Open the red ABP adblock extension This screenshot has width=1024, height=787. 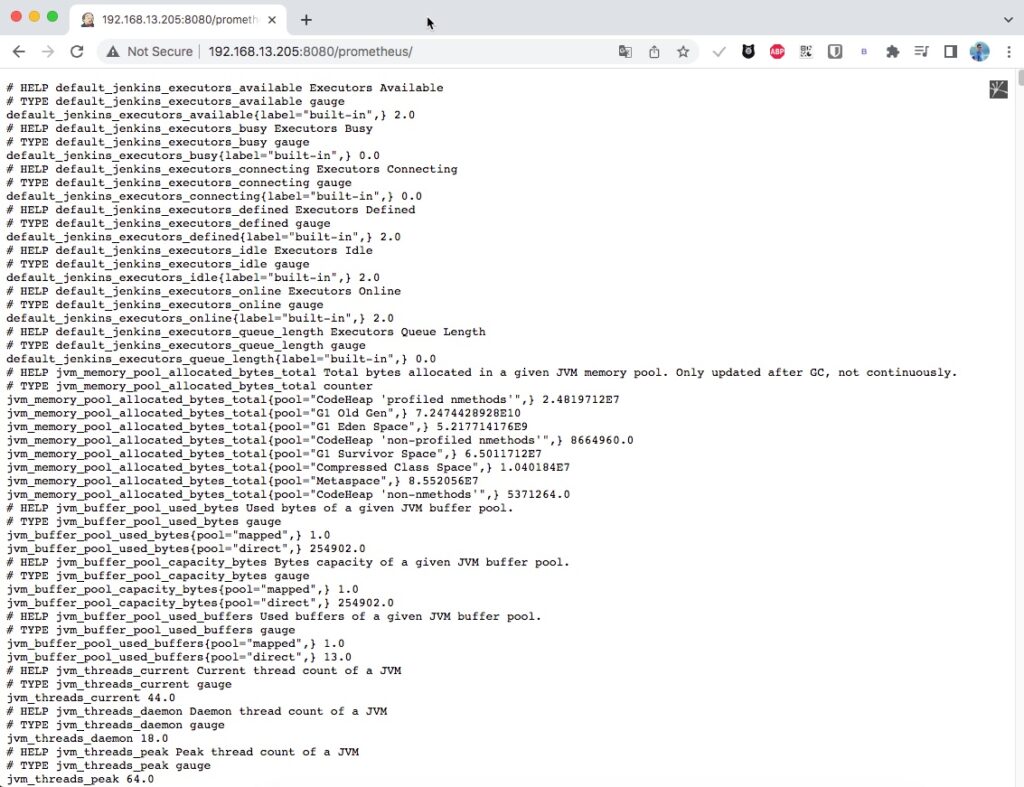[777, 52]
